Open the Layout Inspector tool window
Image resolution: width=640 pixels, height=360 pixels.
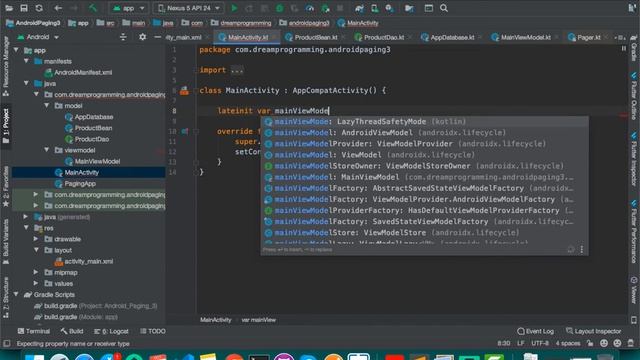(594, 331)
